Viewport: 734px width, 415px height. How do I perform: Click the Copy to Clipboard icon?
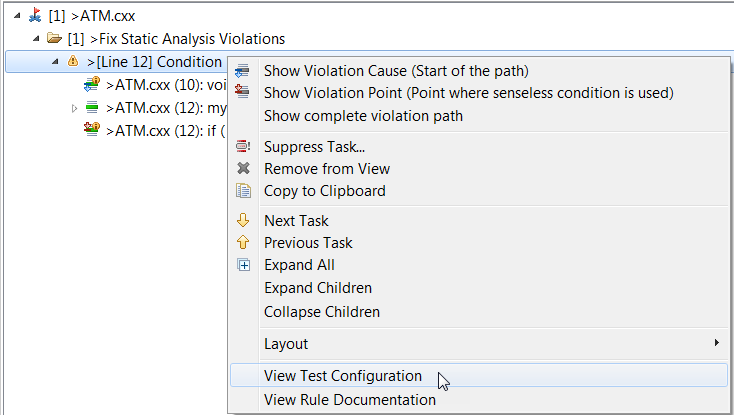coord(243,190)
